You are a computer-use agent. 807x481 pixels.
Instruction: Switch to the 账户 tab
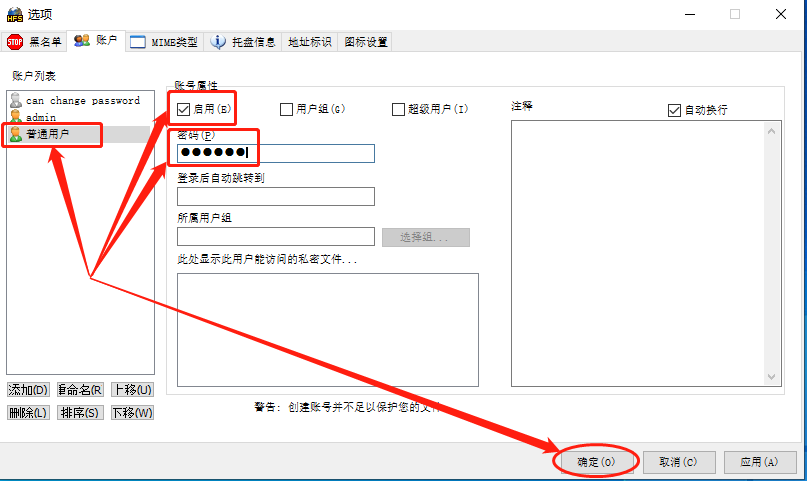96,41
